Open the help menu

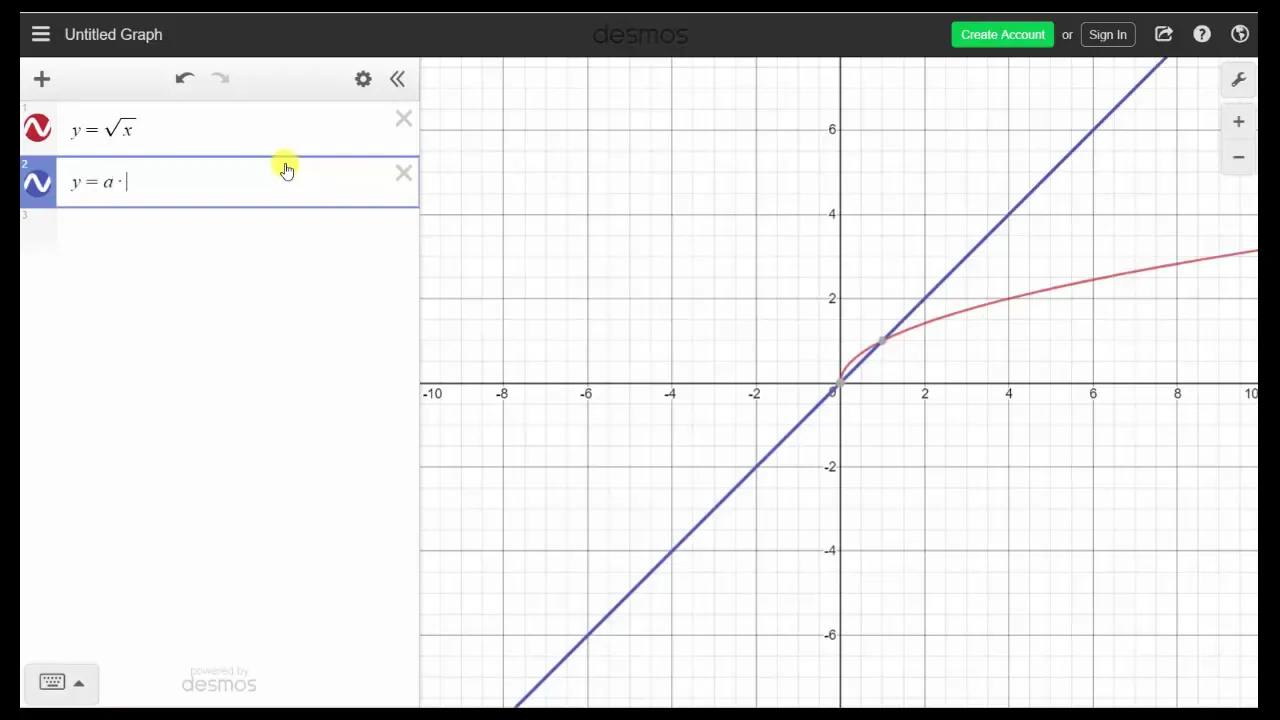coord(1202,34)
